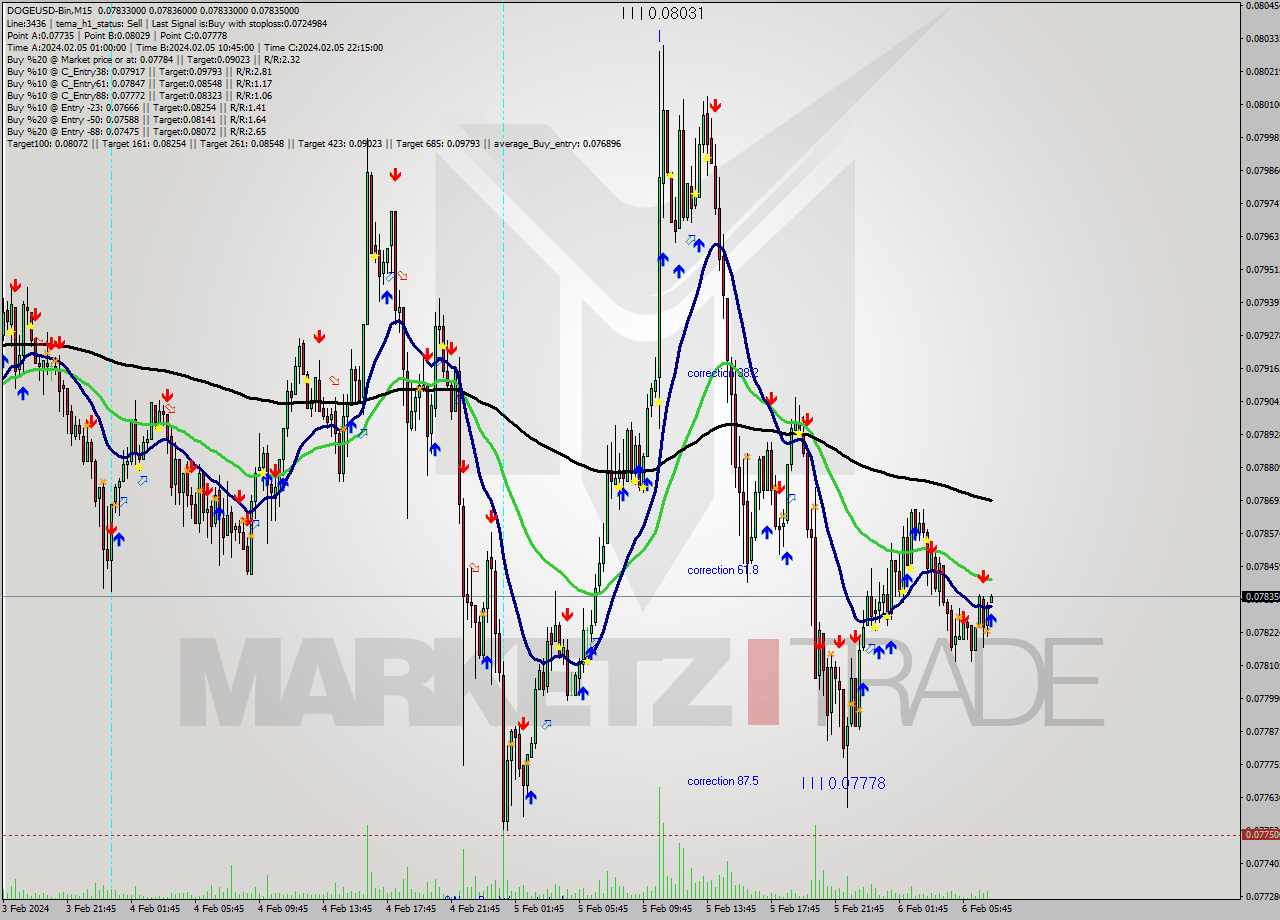Click the 'Target100: 0.08072' value
Viewport: 1280px width, 920px height.
click(x=46, y=143)
